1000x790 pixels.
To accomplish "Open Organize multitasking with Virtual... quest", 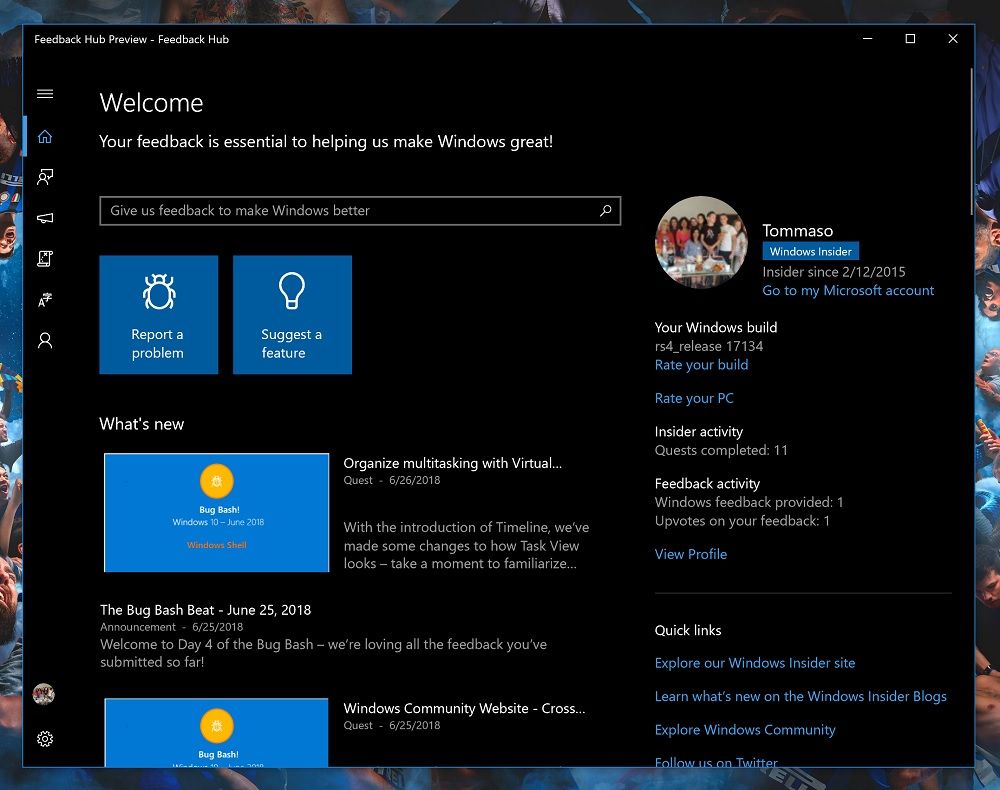I will pyautogui.click(x=453, y=464).
